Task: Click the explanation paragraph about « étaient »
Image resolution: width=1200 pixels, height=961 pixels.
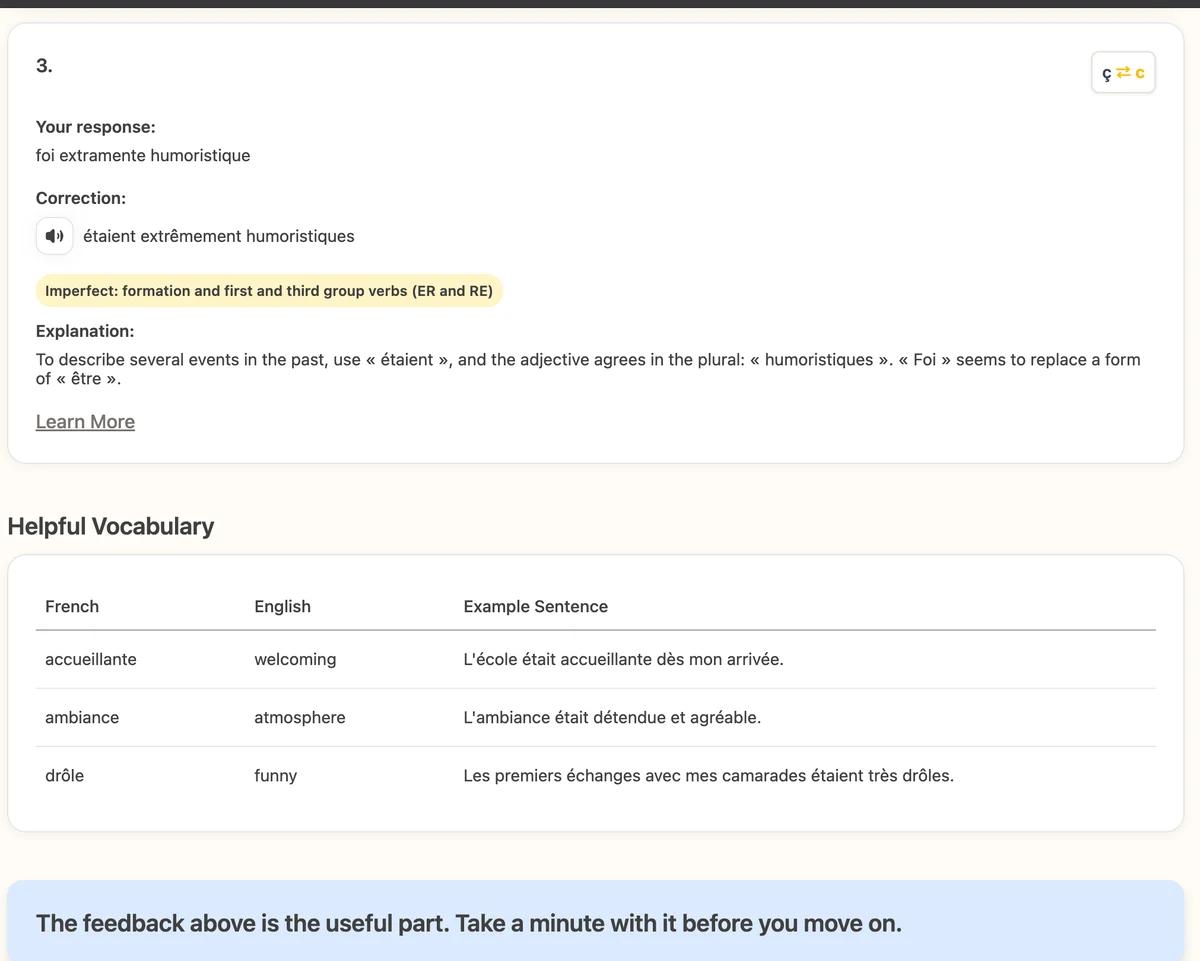Action: tap(588, 369)
